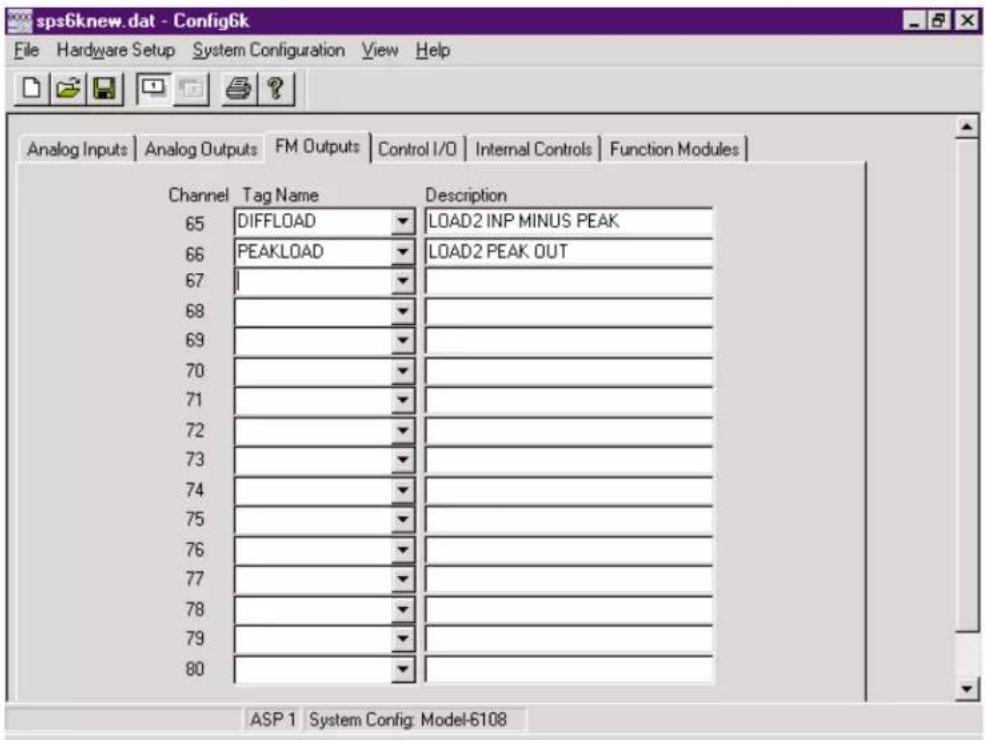Click the Print toolbar icon

238,89
